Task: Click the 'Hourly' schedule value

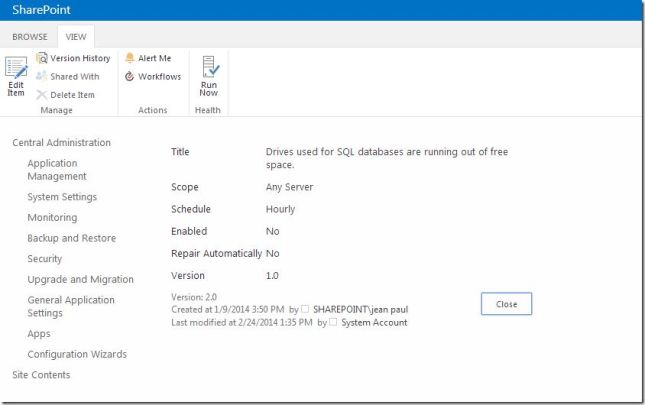Action: pyautogui.click(x=281, y=209)
